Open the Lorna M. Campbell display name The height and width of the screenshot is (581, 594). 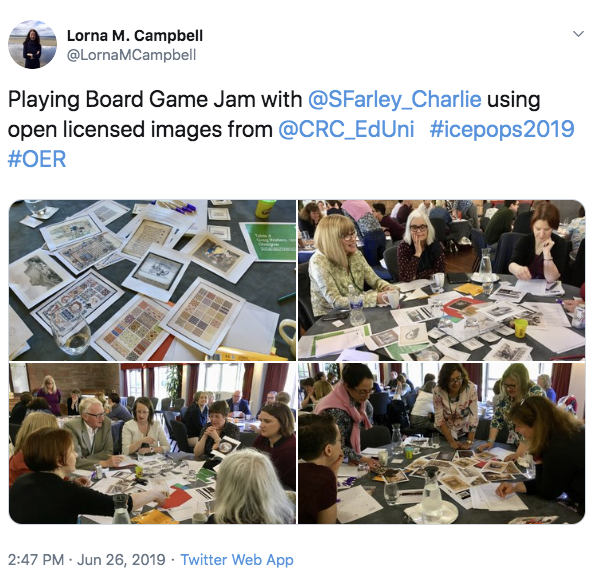pyautogui.click(x=135, y=36)
